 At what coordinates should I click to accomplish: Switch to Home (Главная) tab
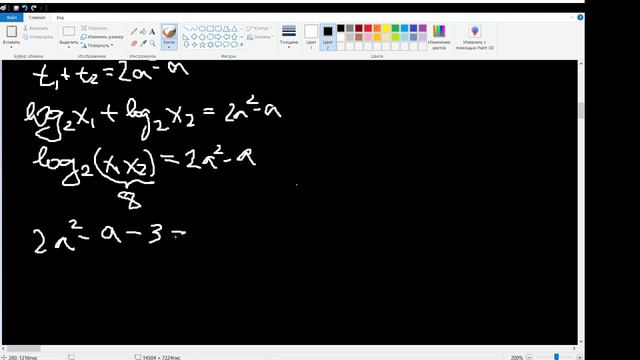point(37,18)
